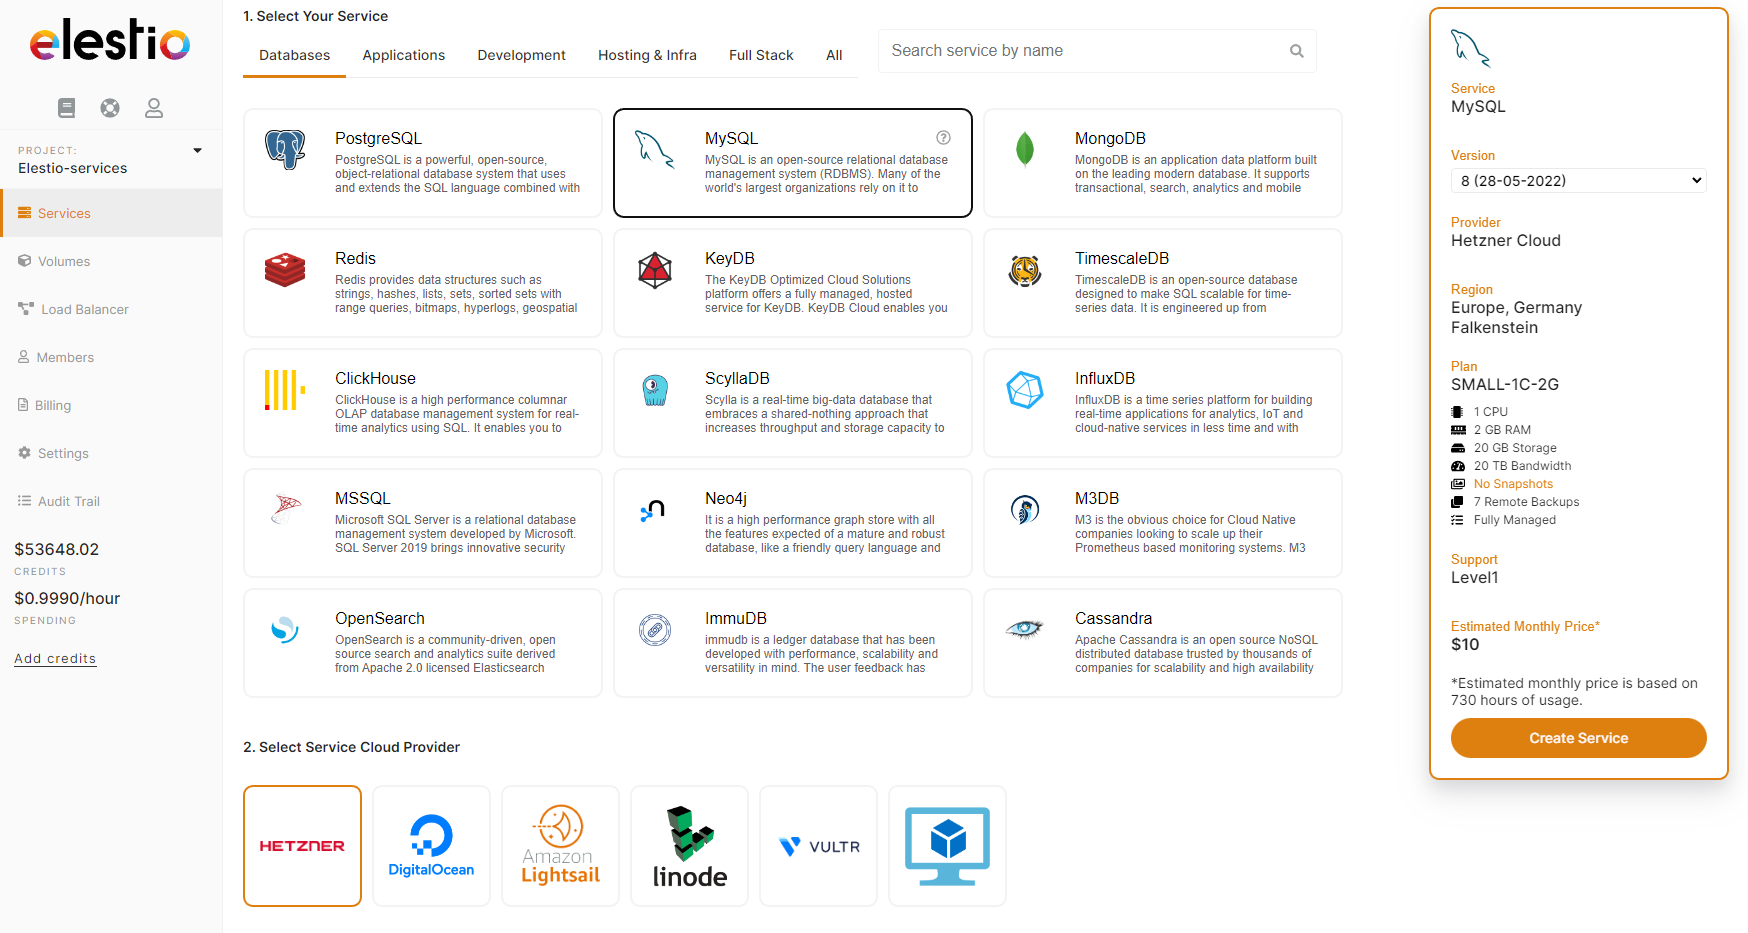Open the user account profile icon
The height and width of the screenshot is (933, 1748).
tap(154, 108)
